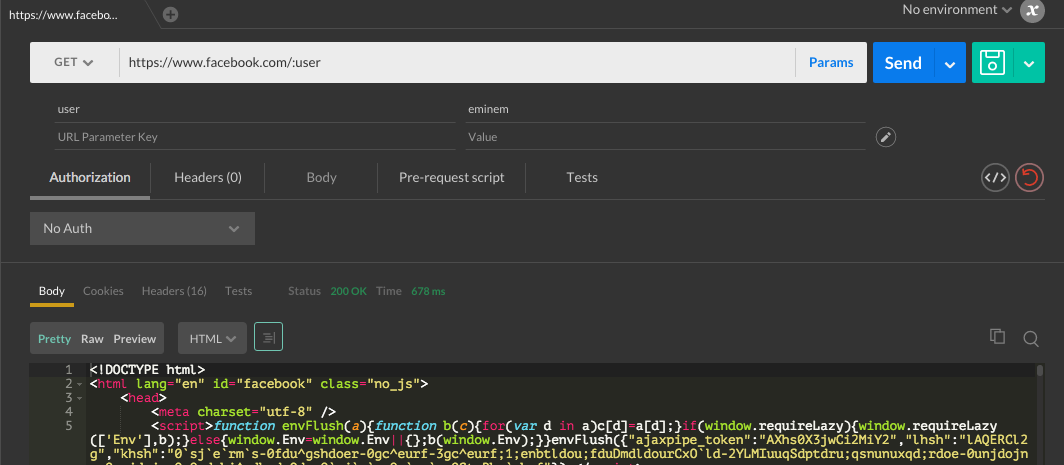This screenshot has height=465, width=1064.
Task: Click the 678 ms time value
Action: point(428,291)
